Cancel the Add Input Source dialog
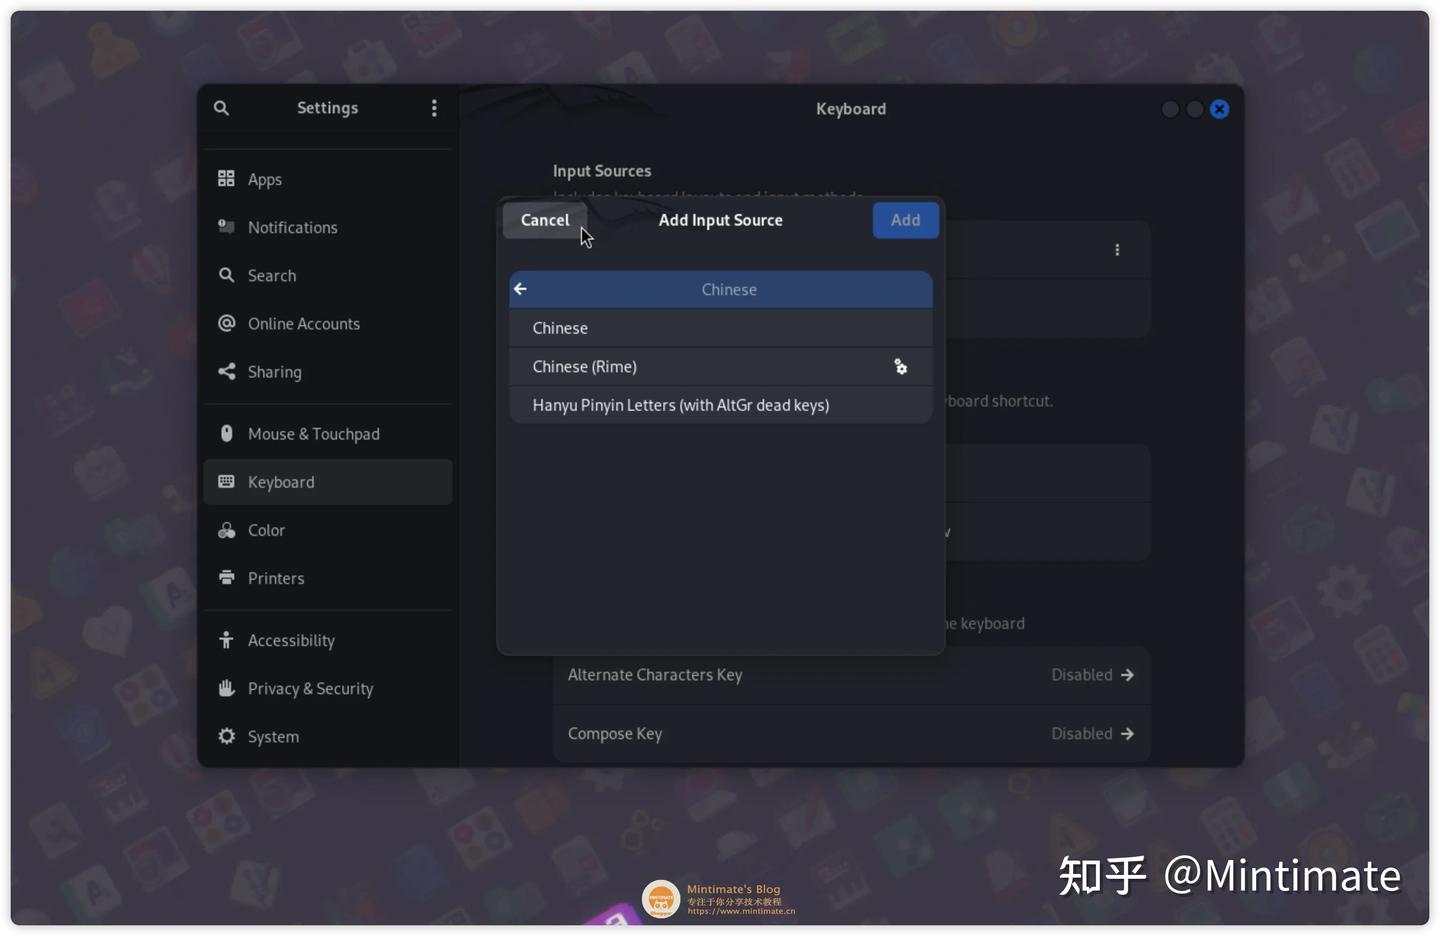The width and height of the screenshot is (1440, 936). coord(544,220)
